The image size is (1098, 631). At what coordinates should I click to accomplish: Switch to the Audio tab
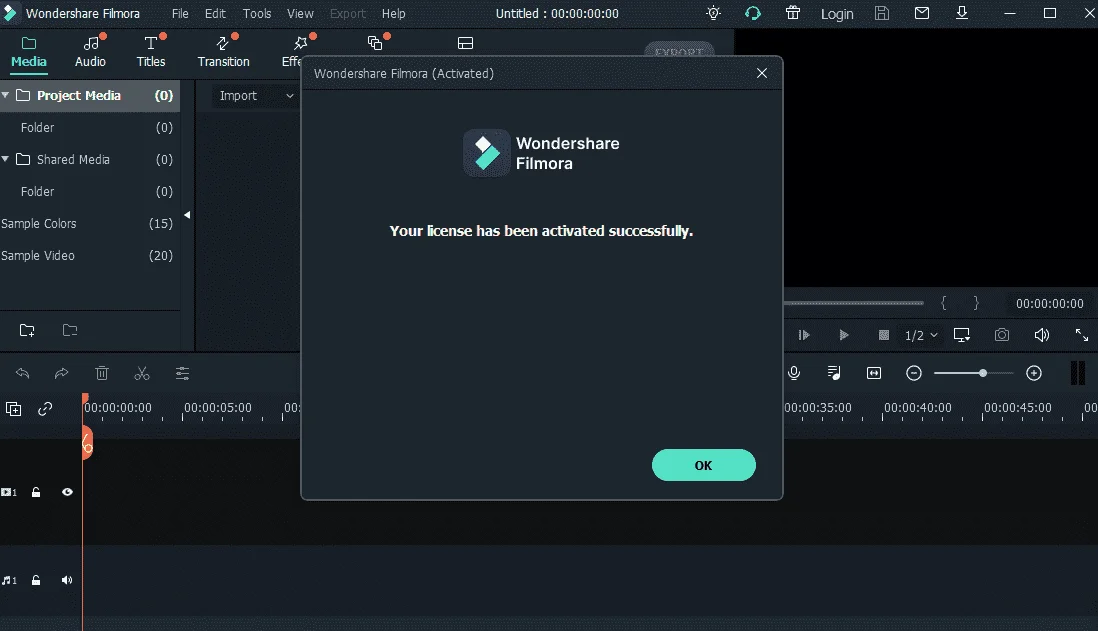pyautogui.click(x=90, y=52)
